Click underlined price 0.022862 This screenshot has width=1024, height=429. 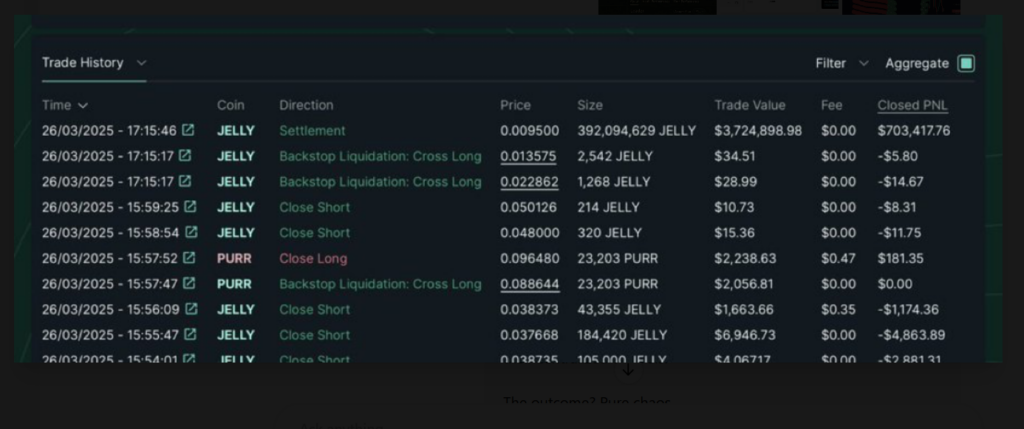point(529,182)
